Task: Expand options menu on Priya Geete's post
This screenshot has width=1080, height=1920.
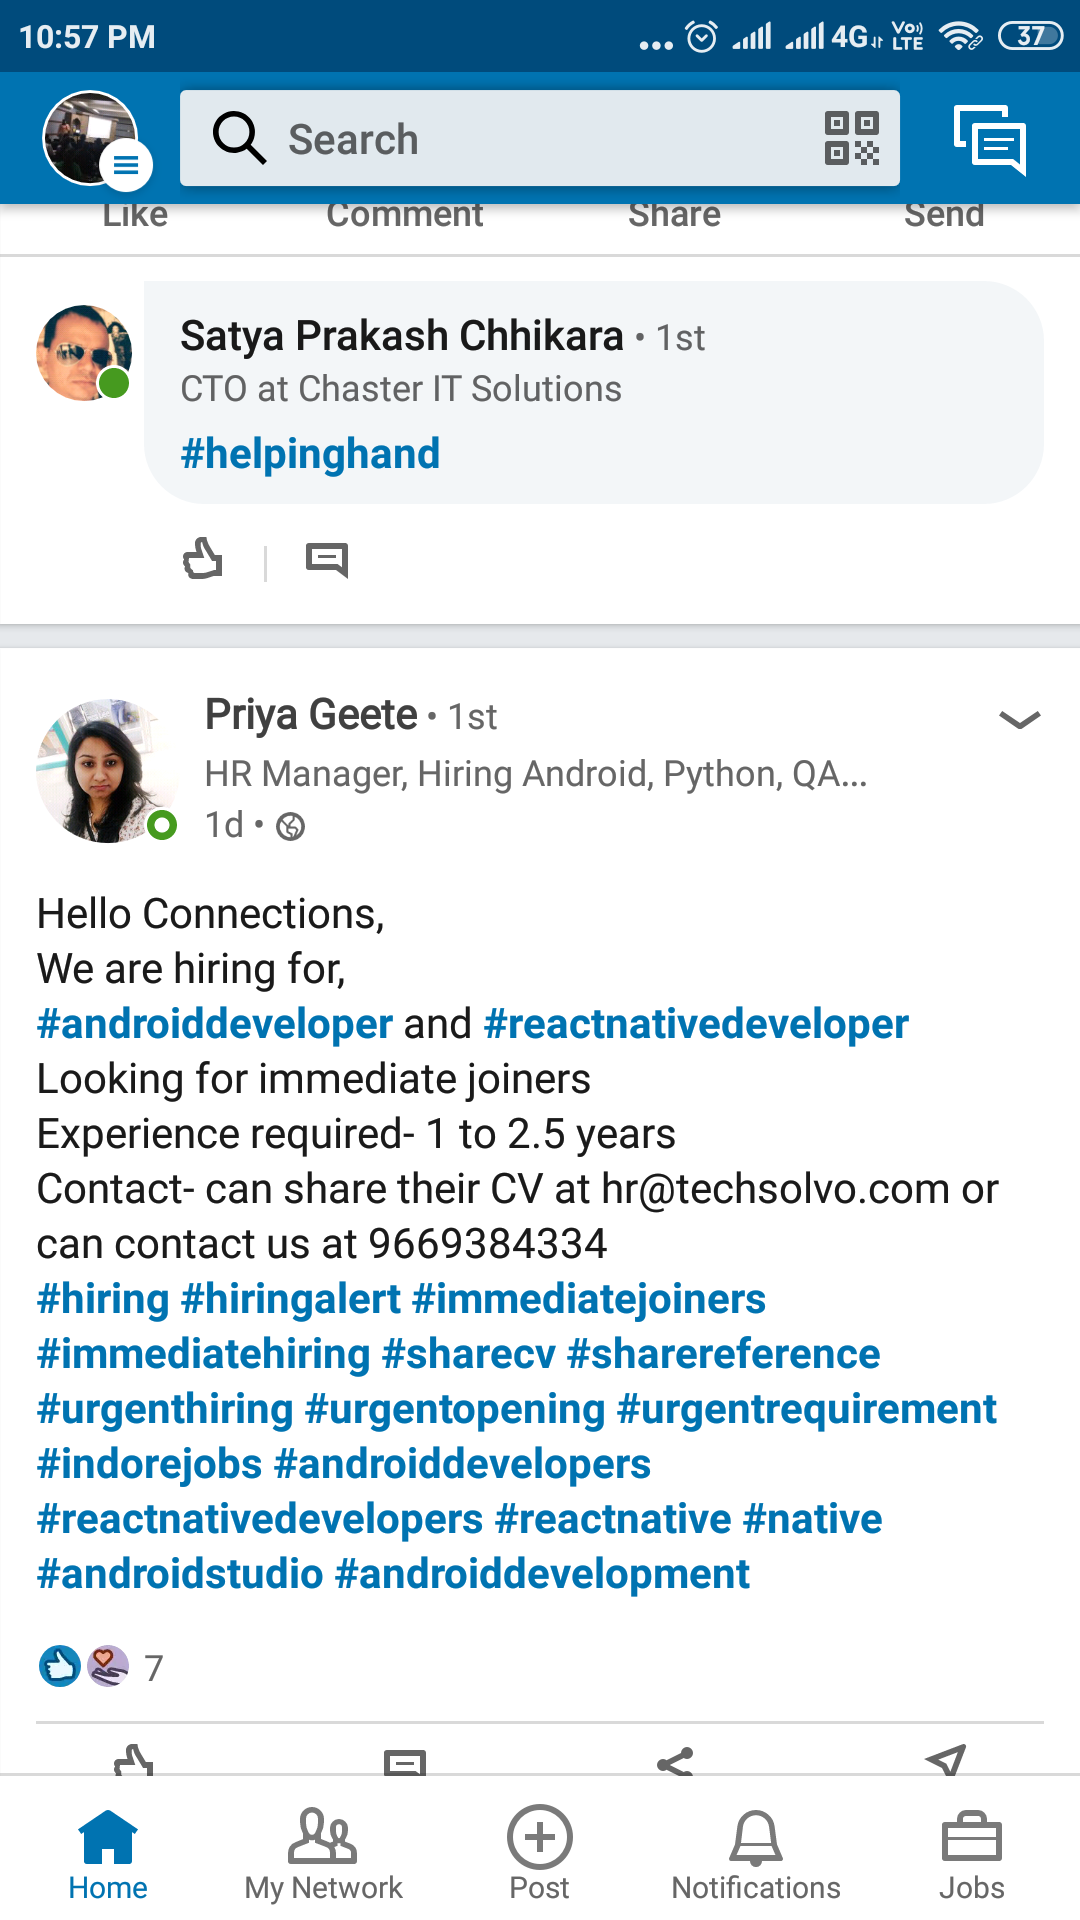Action: pos(1018,720)
